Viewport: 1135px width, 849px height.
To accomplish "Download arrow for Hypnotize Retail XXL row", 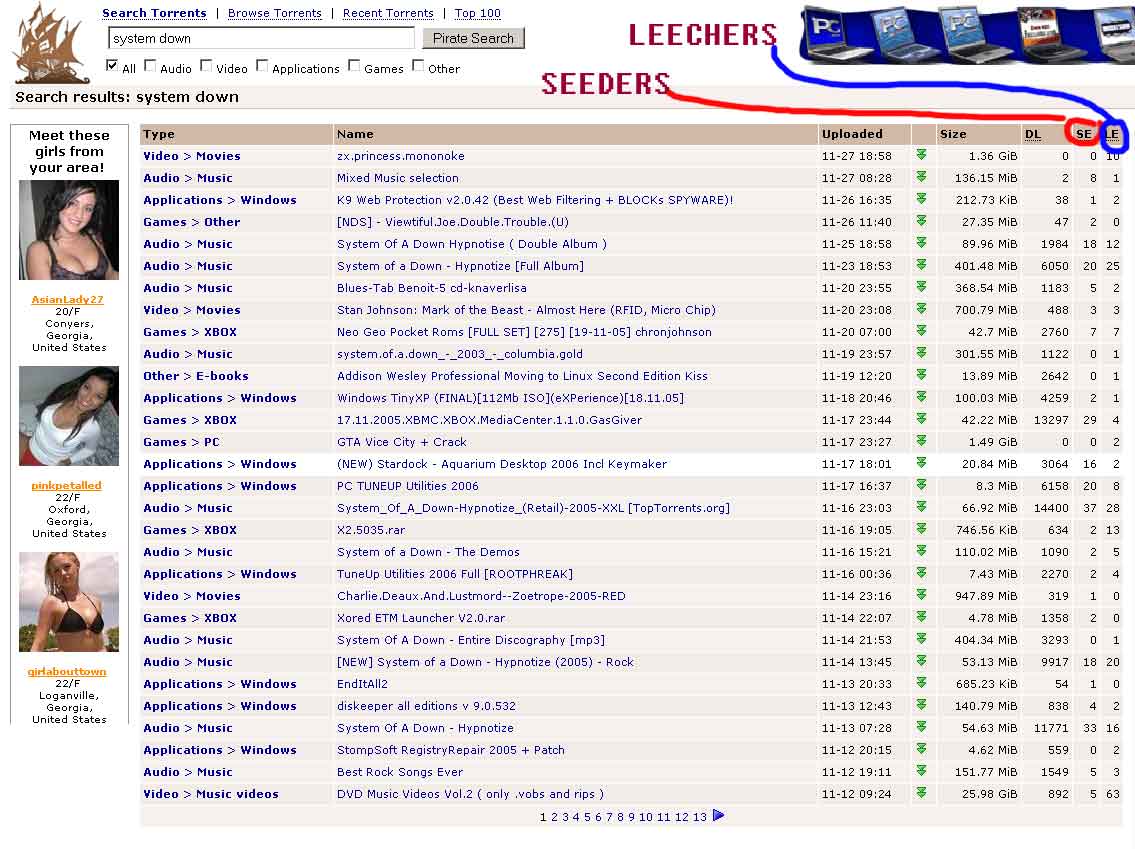I will [x=921, y=507].
